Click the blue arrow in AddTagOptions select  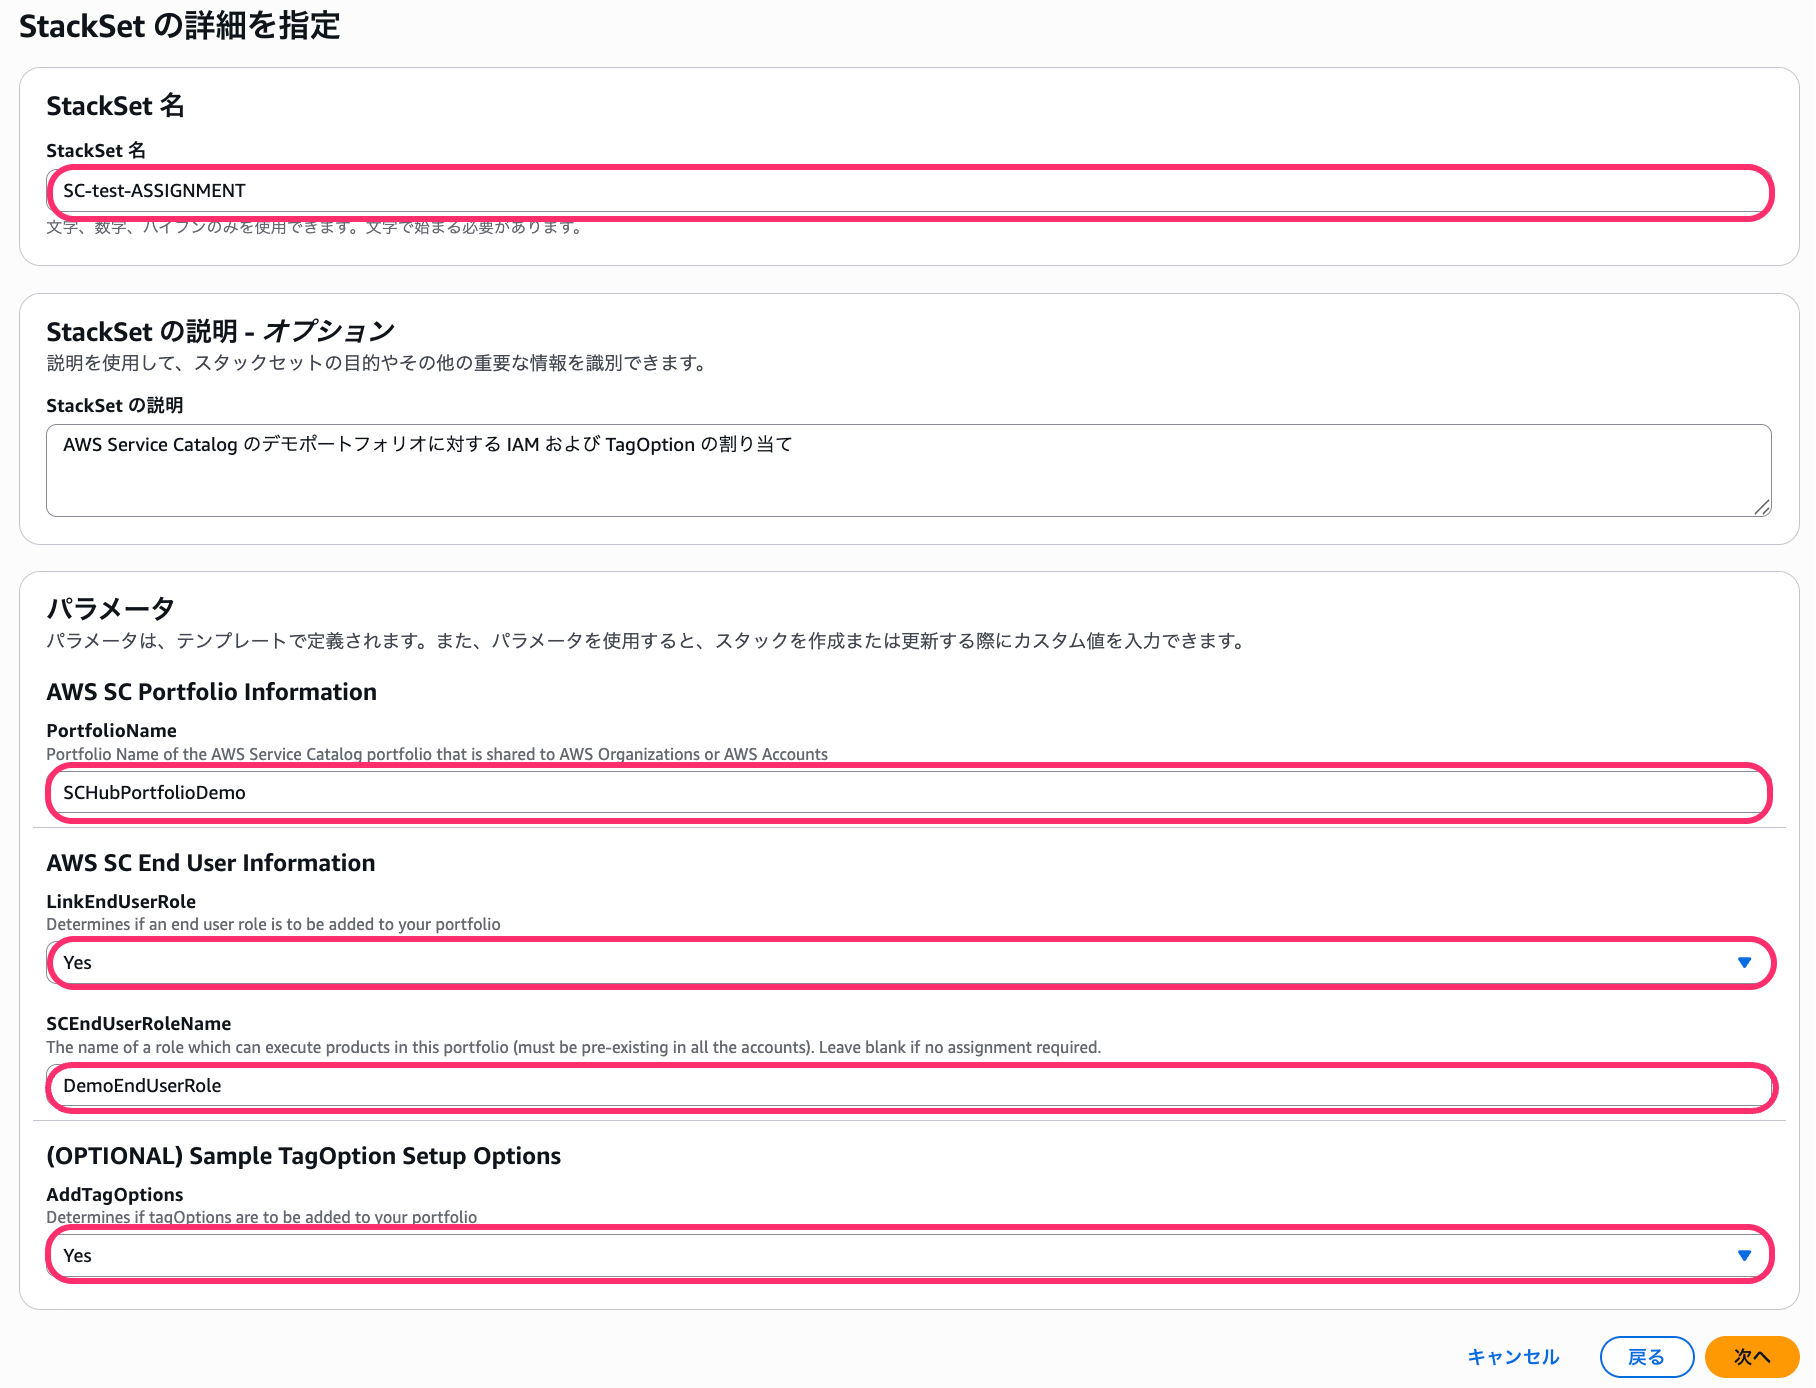click(1744, 1256)
